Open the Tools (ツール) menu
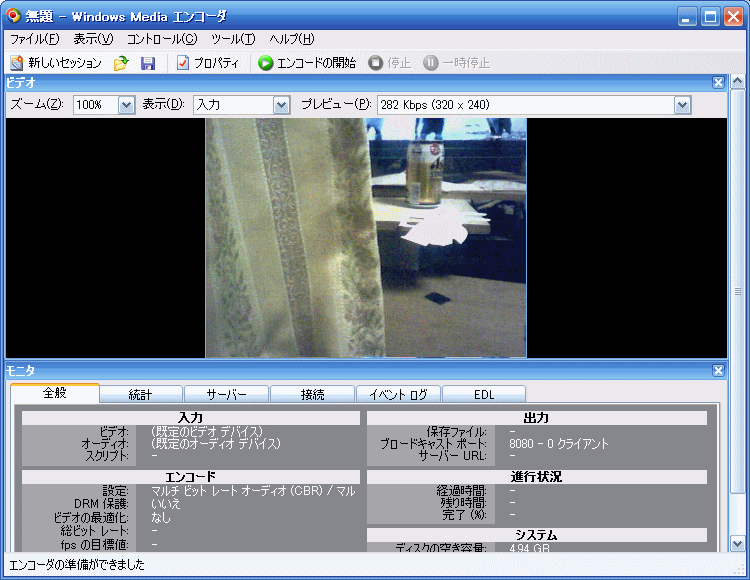This screenshot has width=750, height=580. 232,39
